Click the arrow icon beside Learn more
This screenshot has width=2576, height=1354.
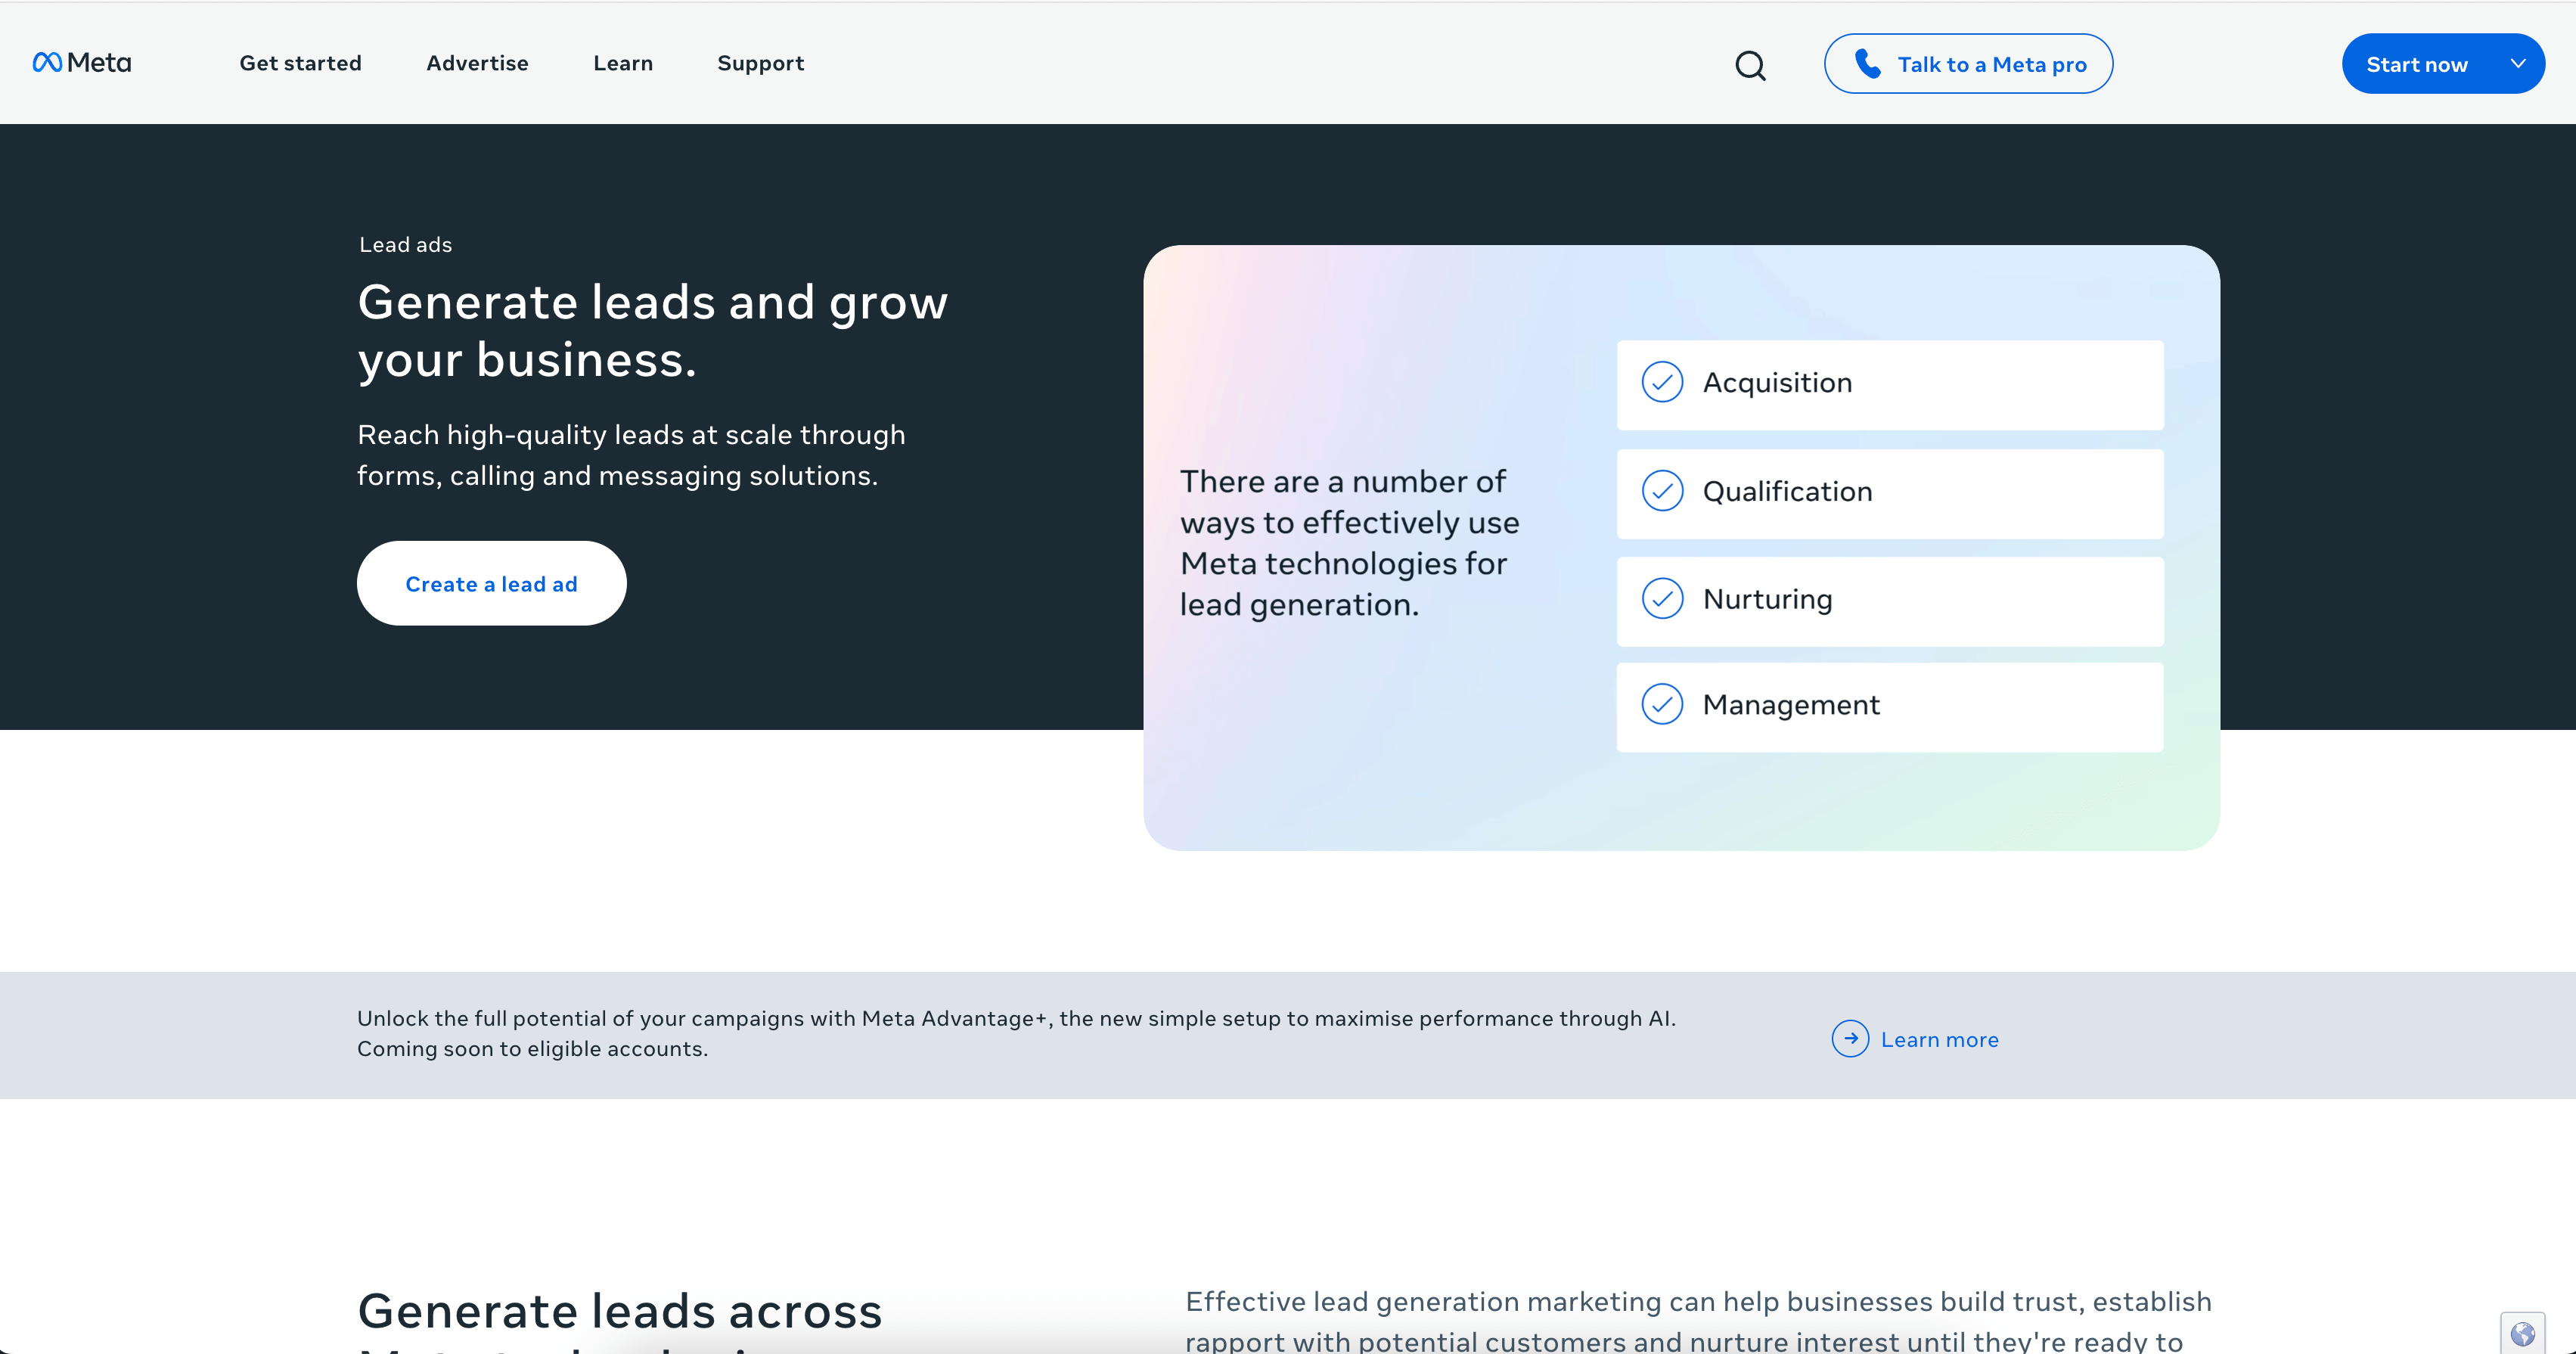1852,1039
